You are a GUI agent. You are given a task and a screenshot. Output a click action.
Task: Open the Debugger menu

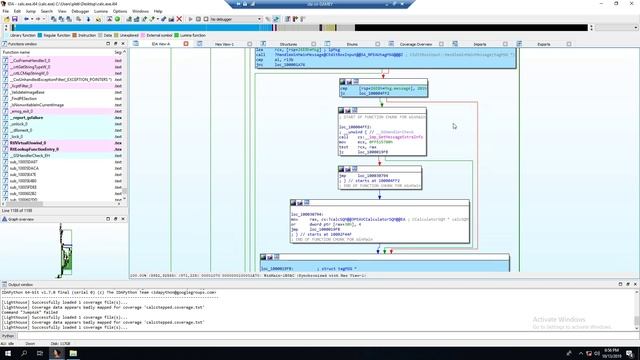80,11
